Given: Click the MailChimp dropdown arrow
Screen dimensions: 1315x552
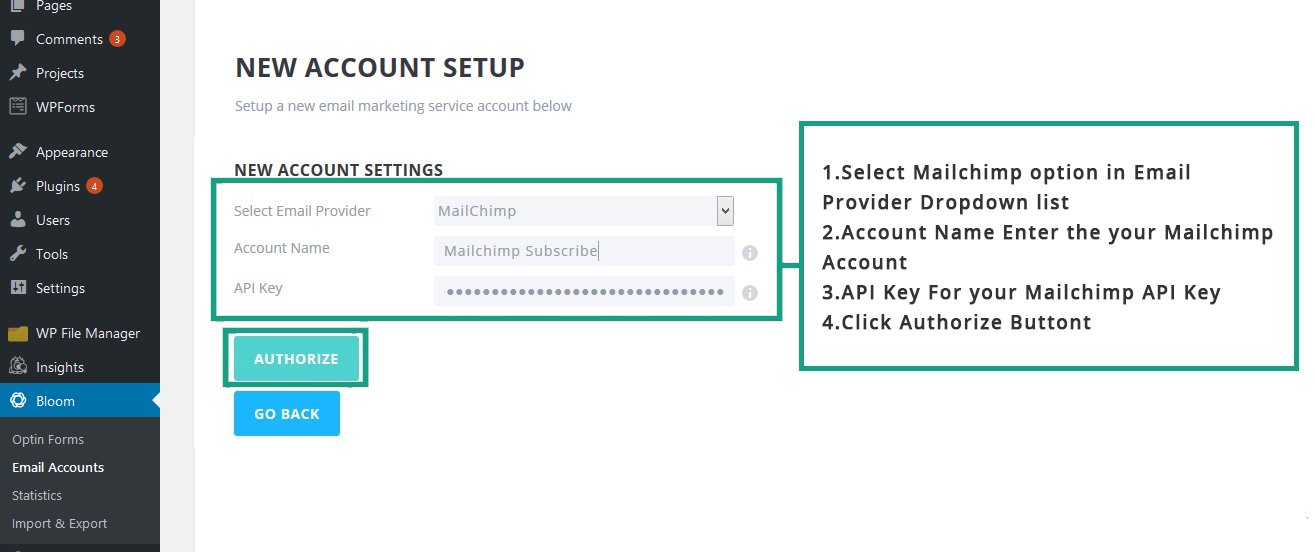Looking at the screenshot, I should pos(726,211).
